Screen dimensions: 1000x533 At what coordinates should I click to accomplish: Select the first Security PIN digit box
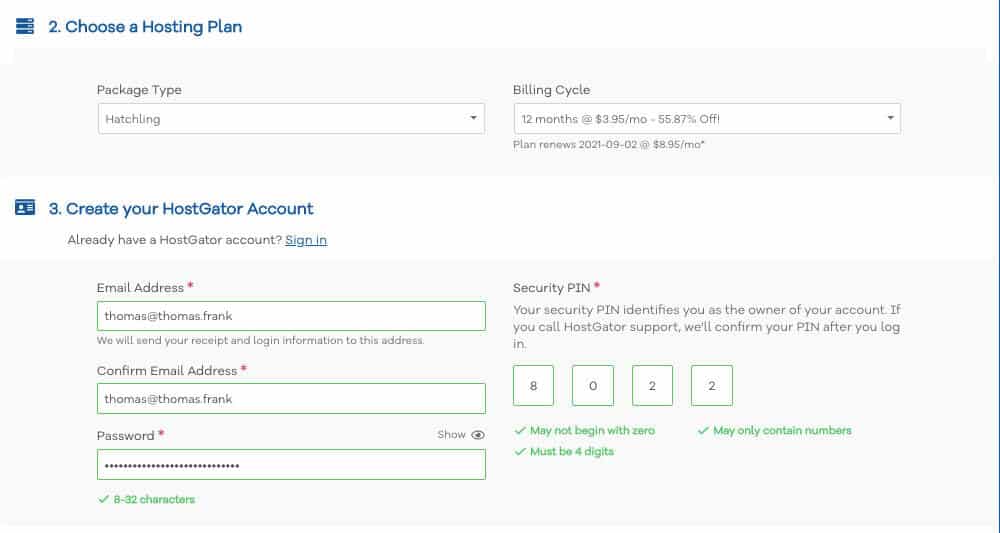(533, 386)
